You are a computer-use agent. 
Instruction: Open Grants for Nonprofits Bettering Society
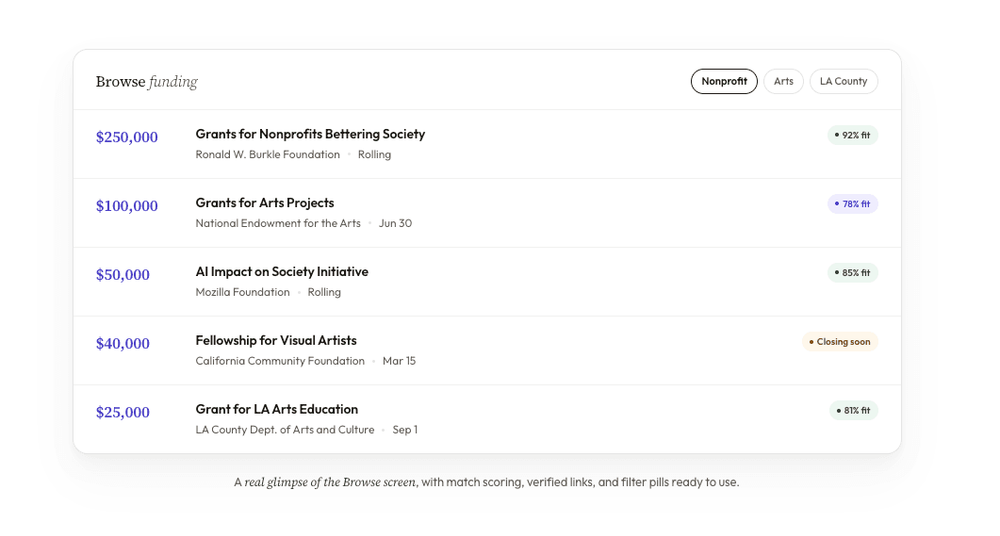(310, 134)
